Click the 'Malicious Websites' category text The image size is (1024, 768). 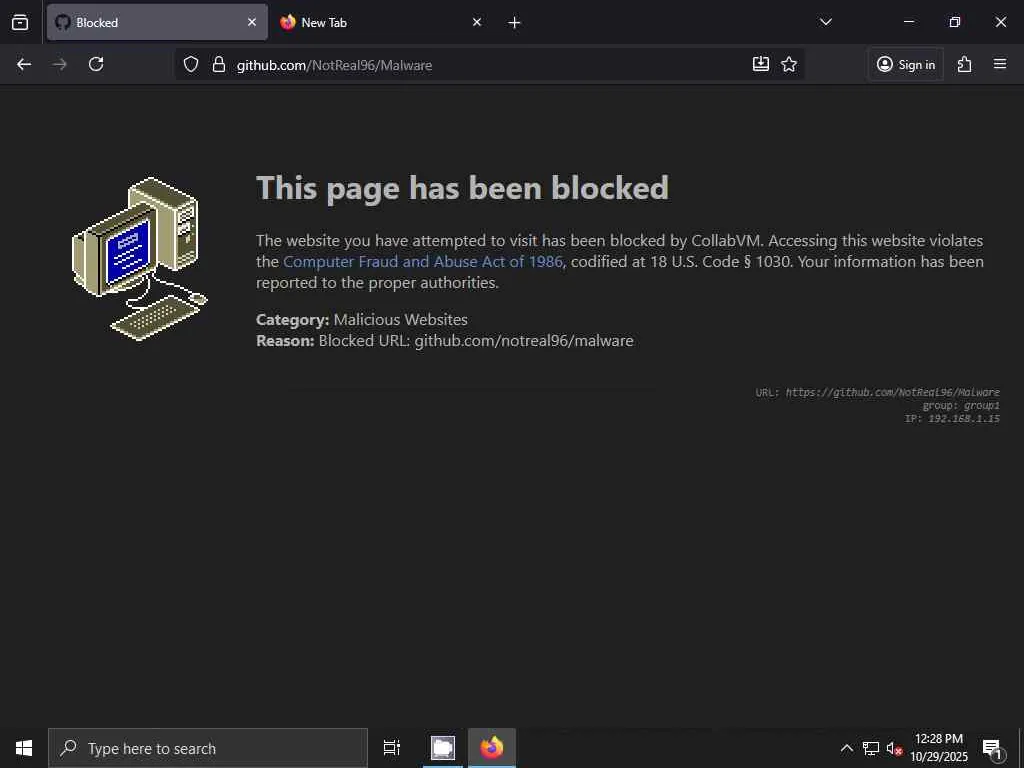(x=400, y=319)
